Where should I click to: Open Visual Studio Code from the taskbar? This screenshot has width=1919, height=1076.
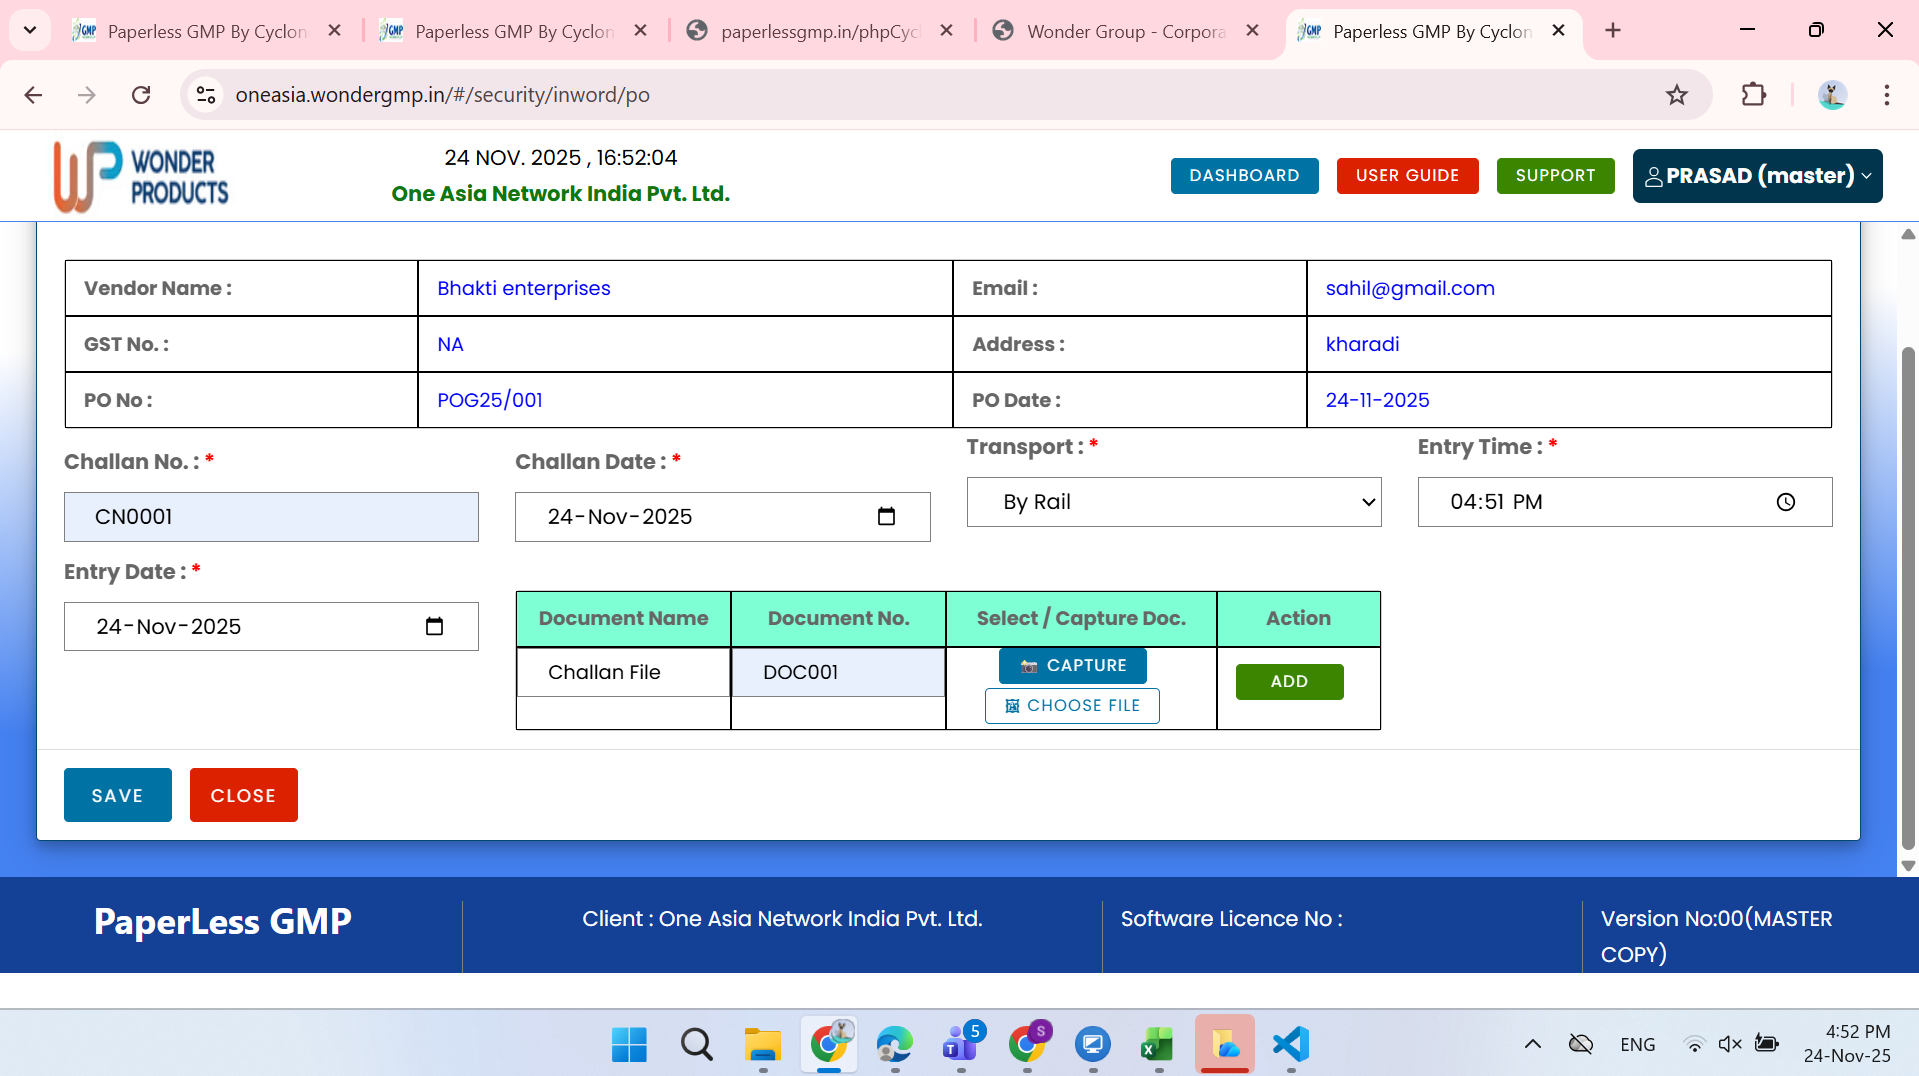tap(1290, 1044)
